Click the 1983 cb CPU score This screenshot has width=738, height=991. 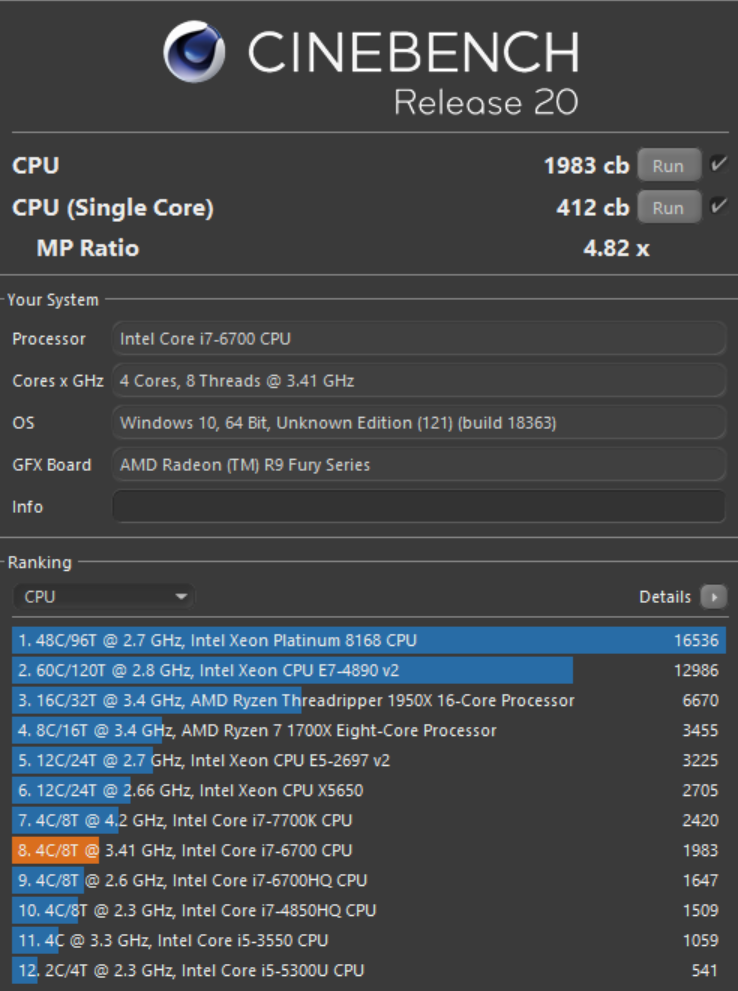[586, 166]
